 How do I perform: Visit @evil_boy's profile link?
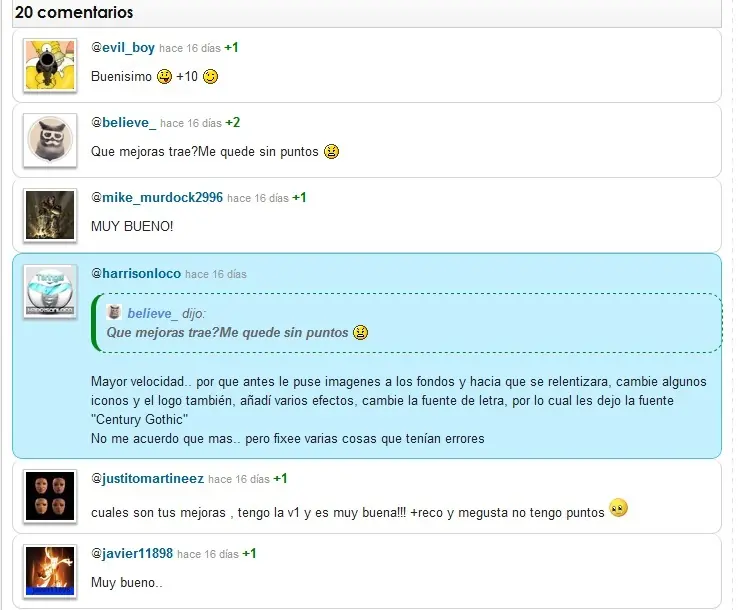tap(123, 48)
